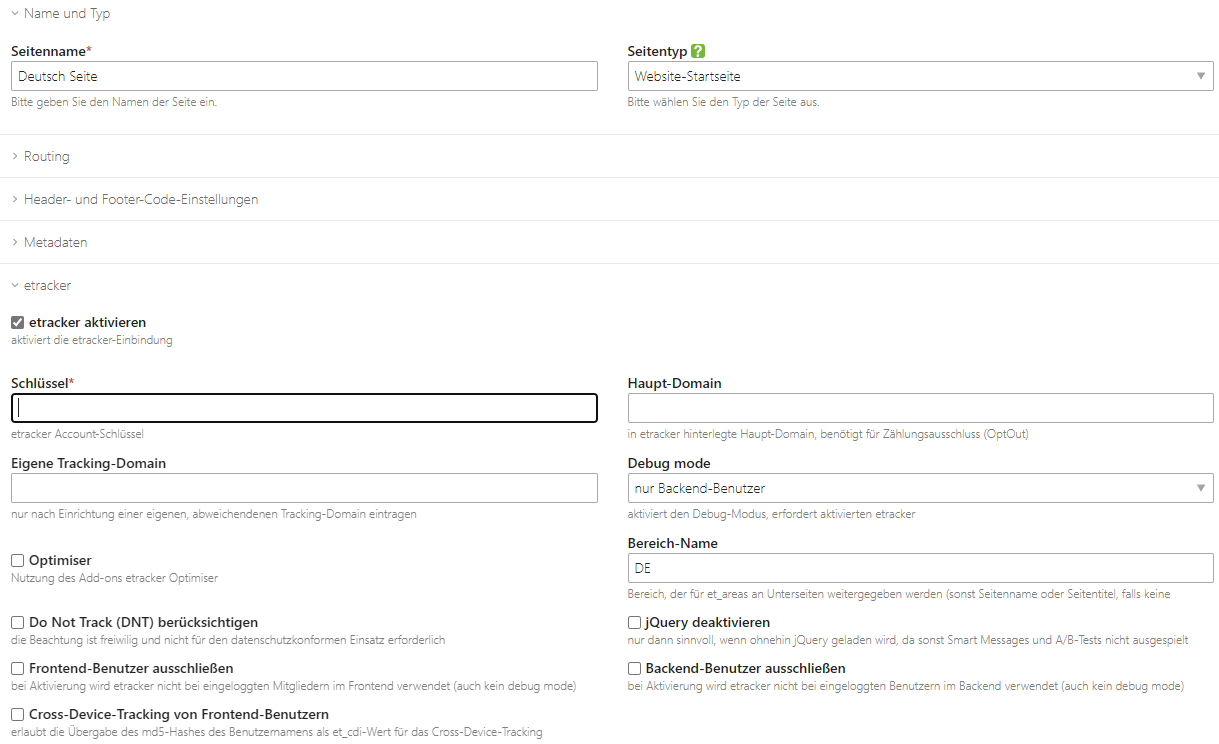
Task: Click the Eigene Tracking-Domain field
Action: pyautogui.click(x=304, y=488)
